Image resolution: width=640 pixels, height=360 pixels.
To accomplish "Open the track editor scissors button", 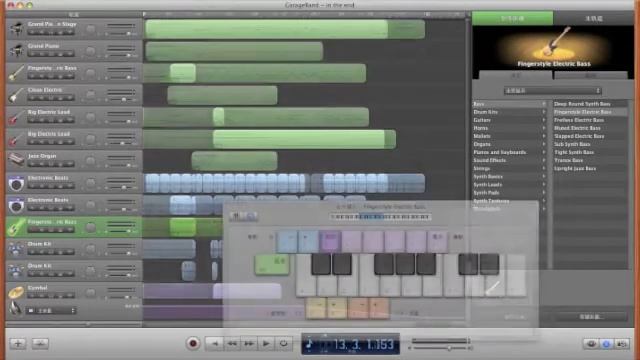I will pos(40,344).
